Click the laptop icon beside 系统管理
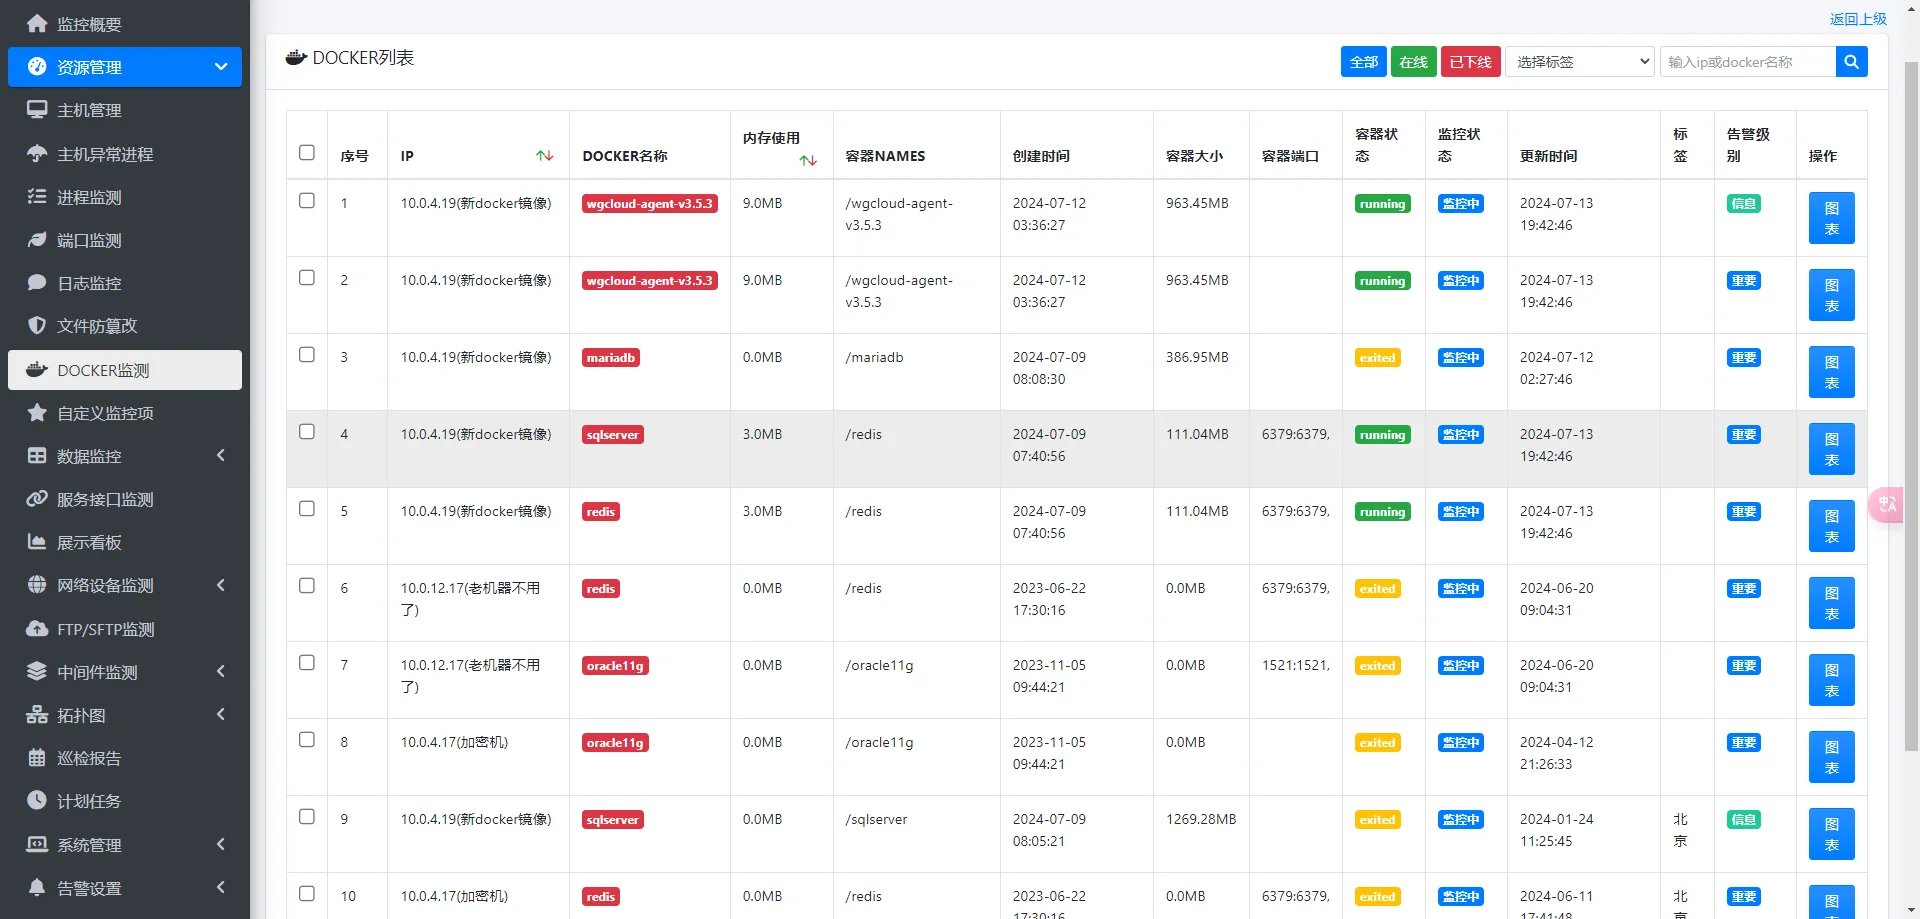The image size is (1920, 919). (x=37, y=844)
